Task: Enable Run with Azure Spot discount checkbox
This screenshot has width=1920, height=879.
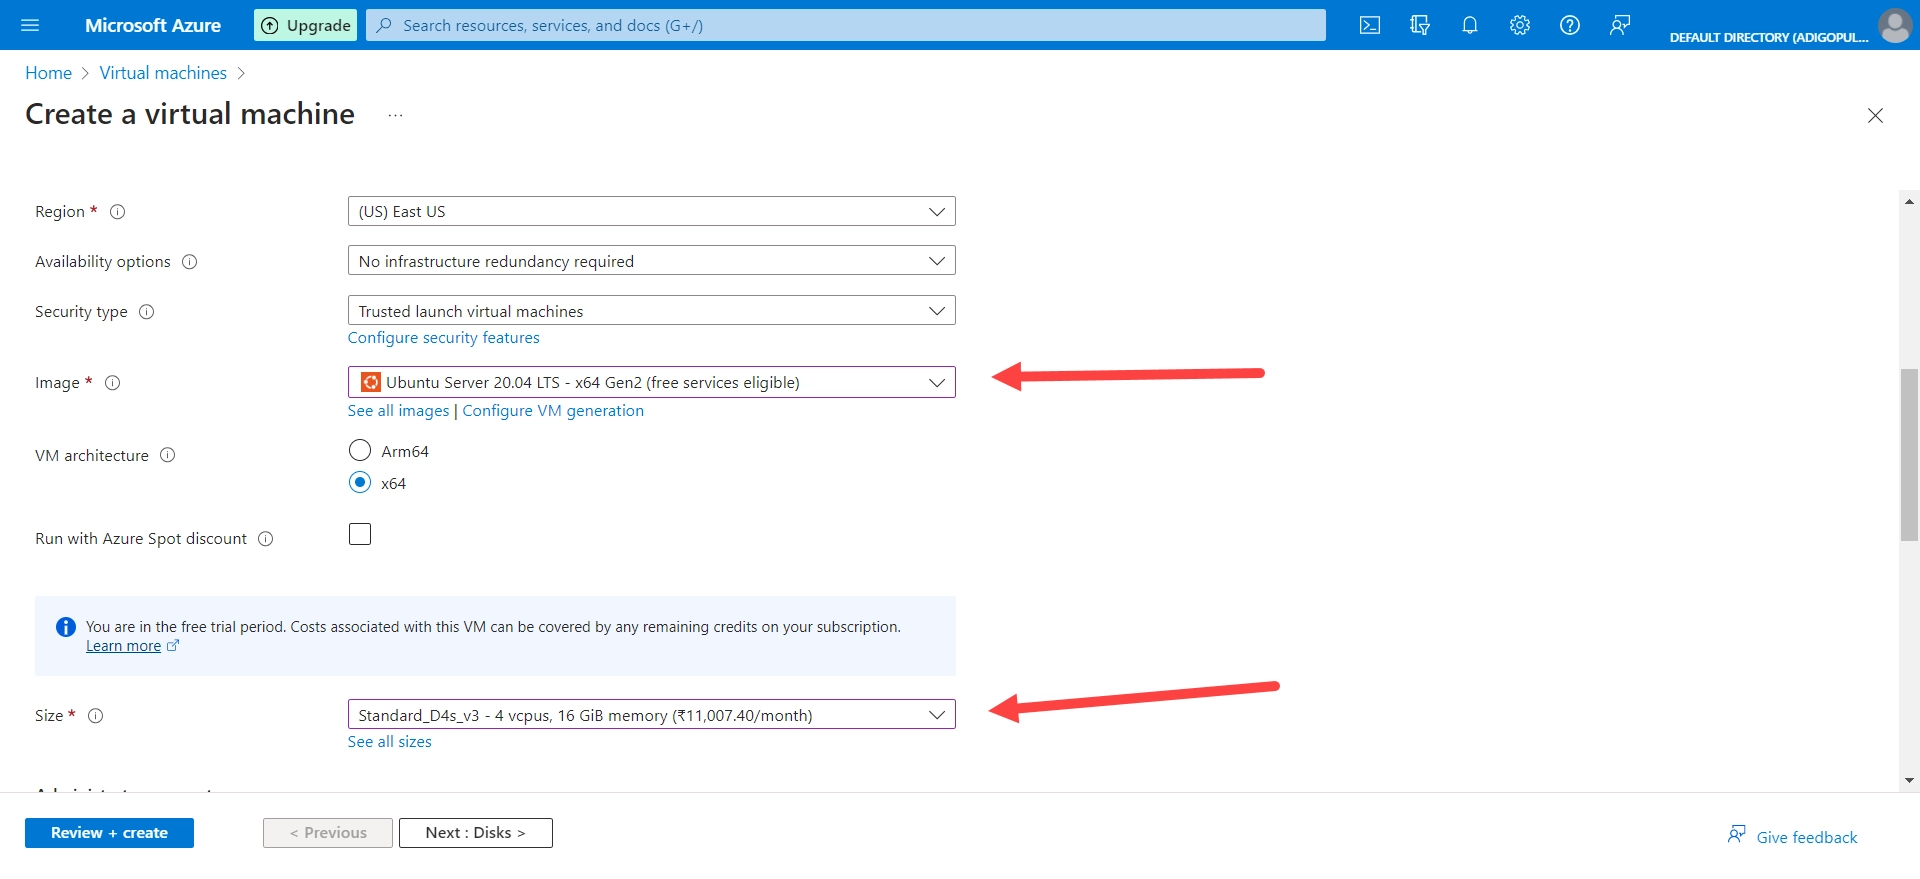Action: (360, 534)
